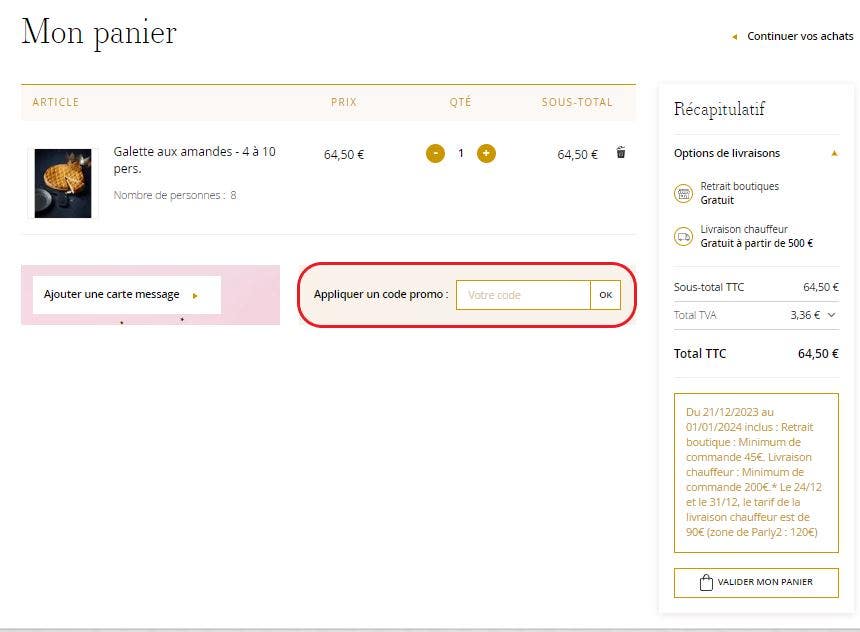Image resolution: width=860 pixels, height=632 pixels.
Task: Open Ajouter une carte message
Action: click(127, 295)
